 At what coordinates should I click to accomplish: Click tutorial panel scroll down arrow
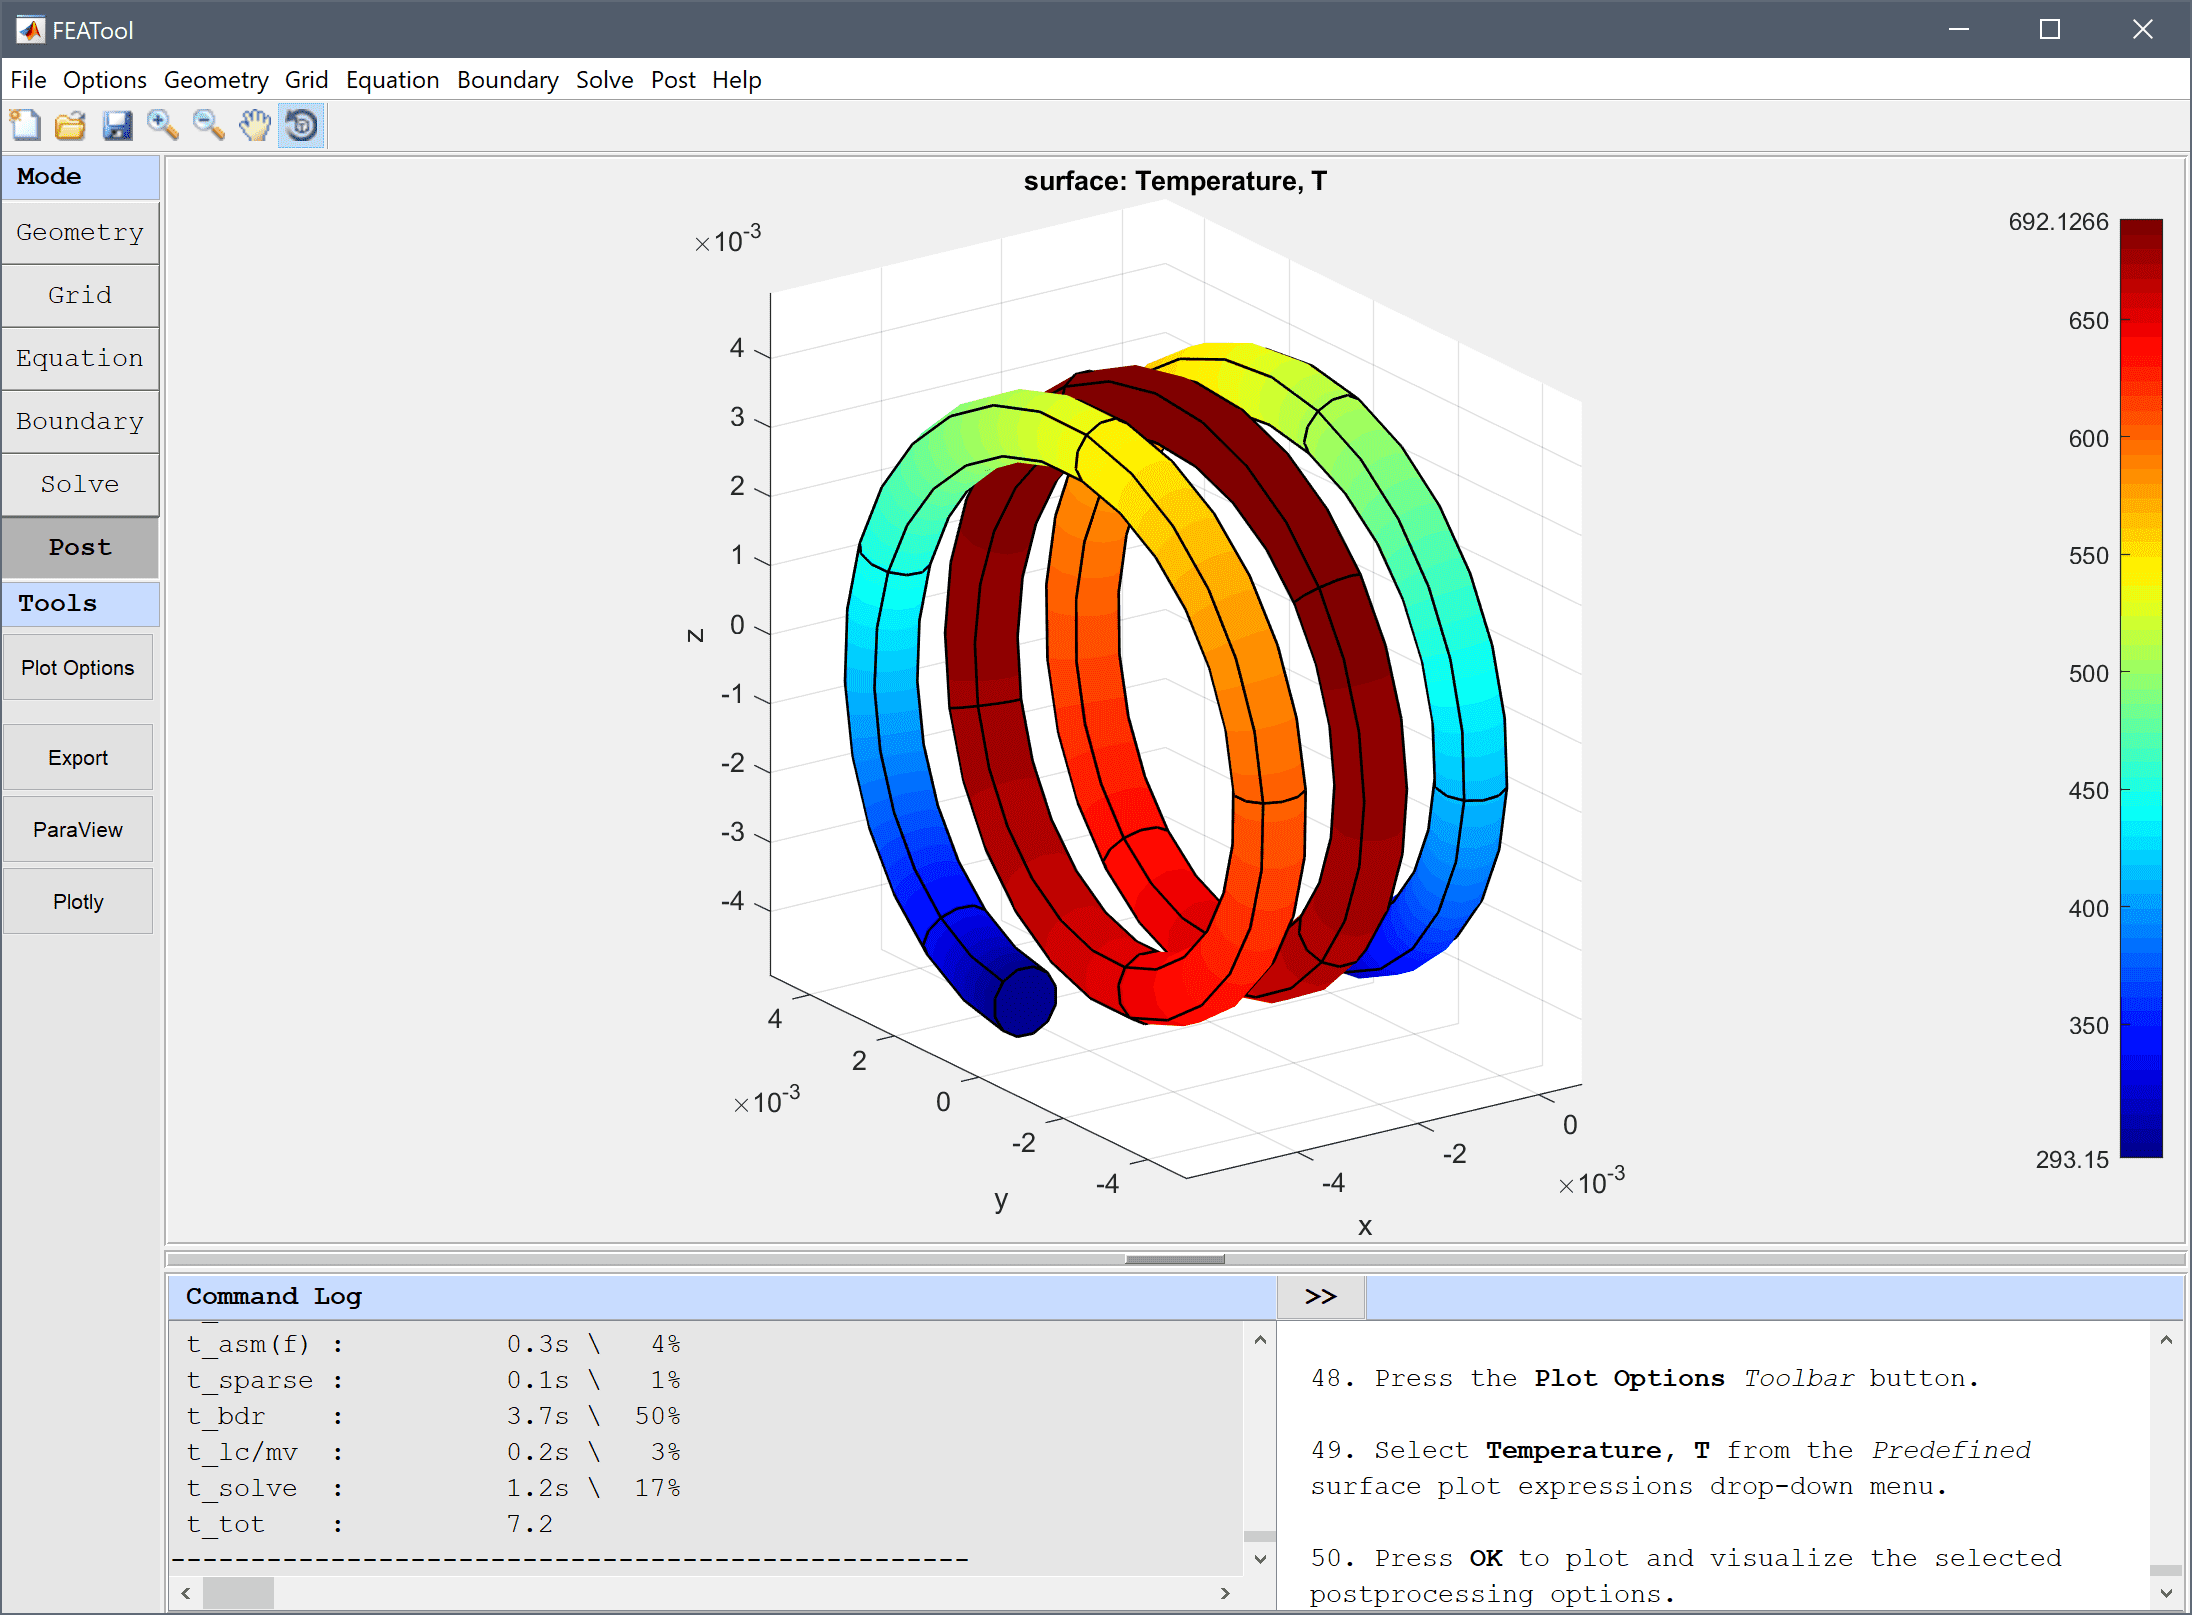(x=2166, y=1593)
